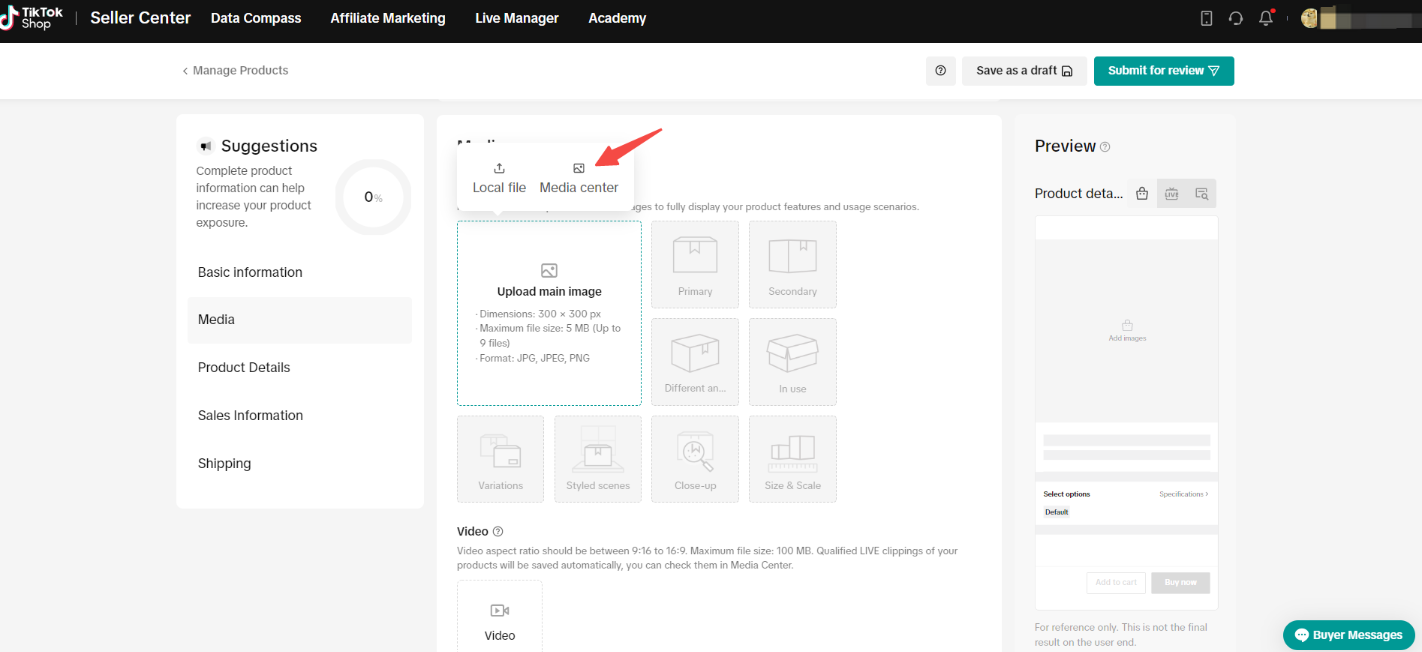Screen dimensions: 1422x652
Task: Click help icon beside Video heading
Action: 498,532
